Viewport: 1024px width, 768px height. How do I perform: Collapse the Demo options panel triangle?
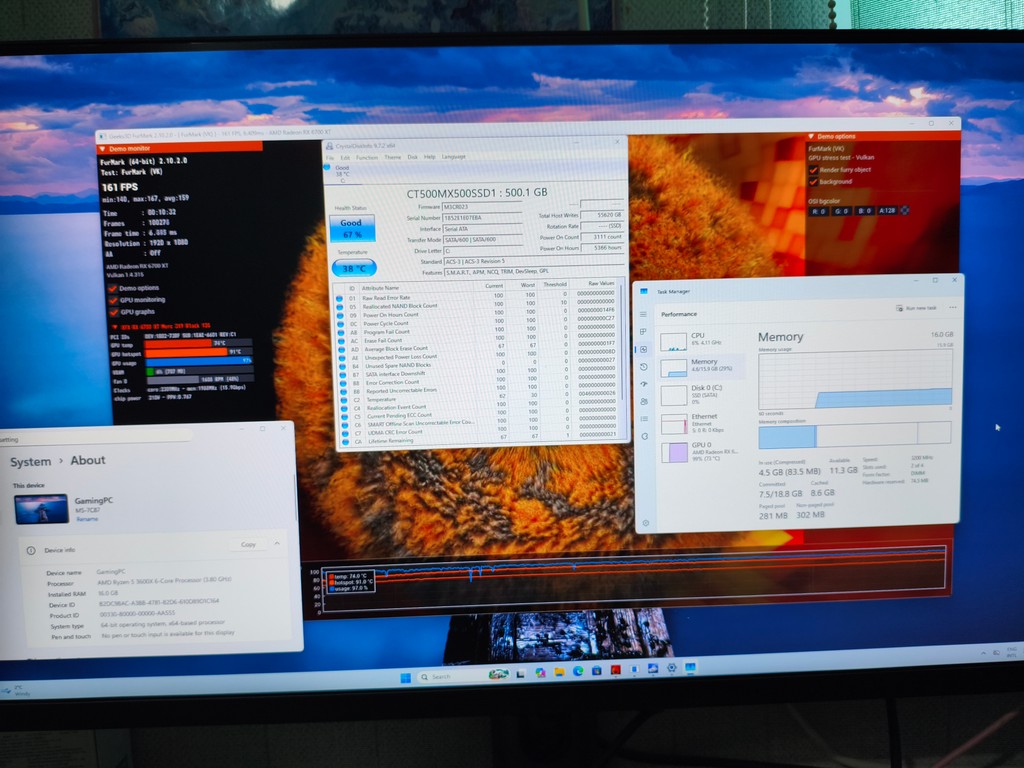click(x=811, y=136)
